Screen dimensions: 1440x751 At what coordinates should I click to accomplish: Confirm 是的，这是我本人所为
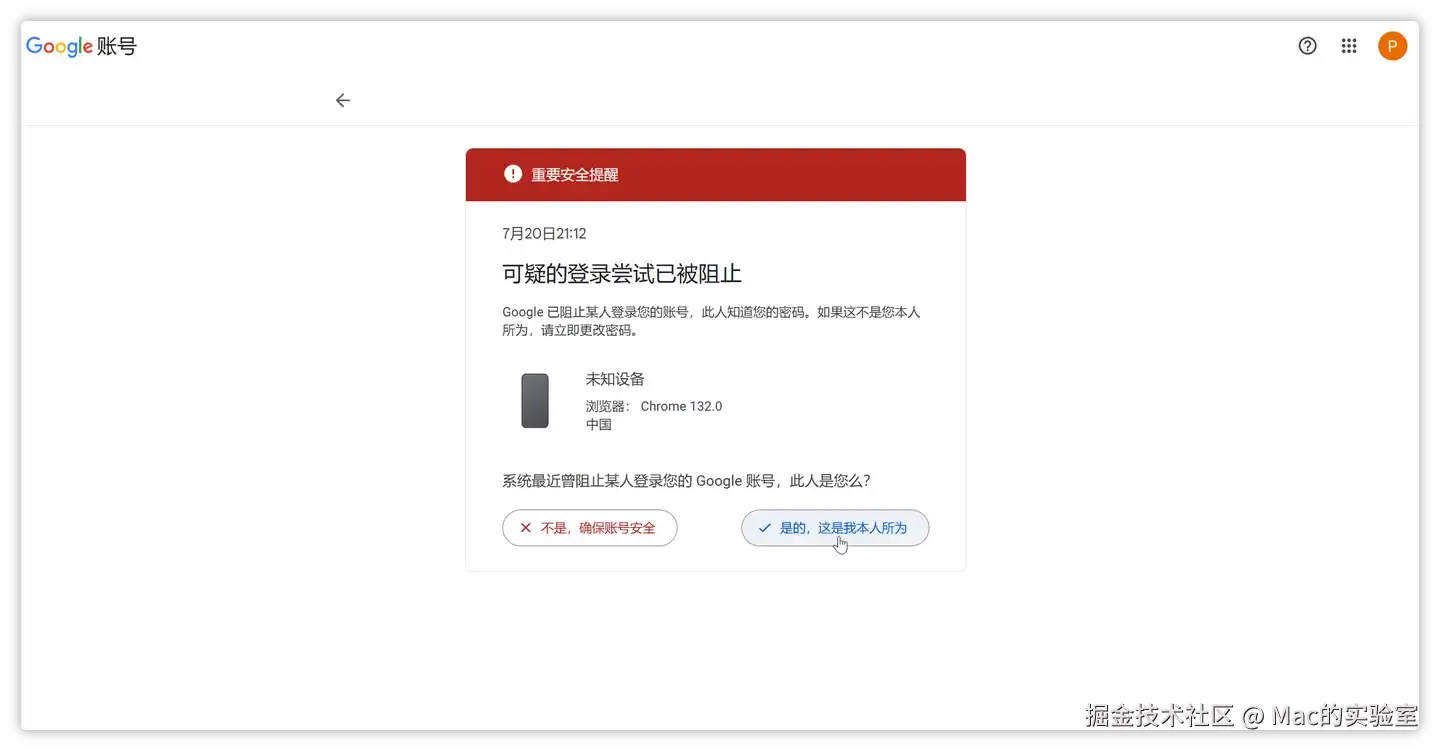click(x=835, y=528)
